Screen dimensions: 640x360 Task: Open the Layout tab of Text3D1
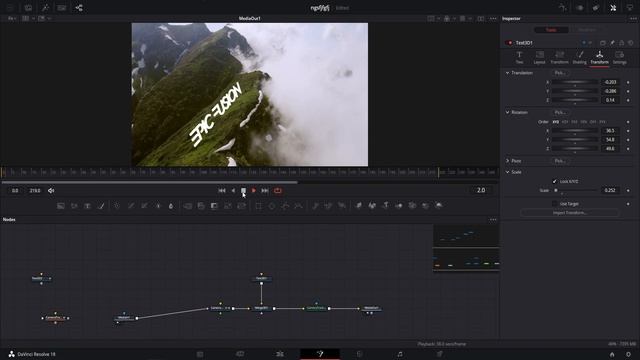539,58
